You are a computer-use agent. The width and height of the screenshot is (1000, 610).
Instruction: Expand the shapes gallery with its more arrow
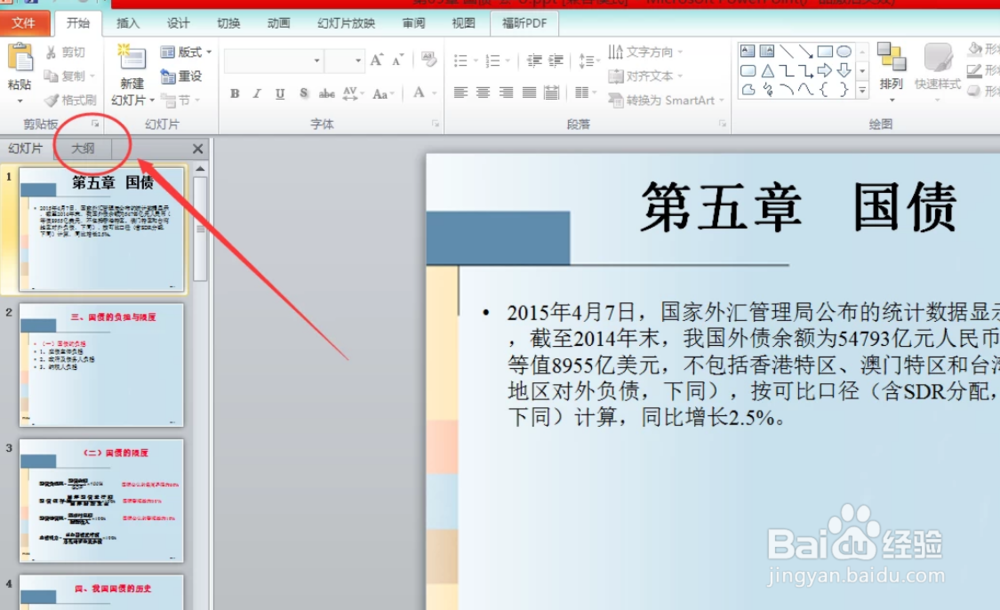(x=862, y=89)
